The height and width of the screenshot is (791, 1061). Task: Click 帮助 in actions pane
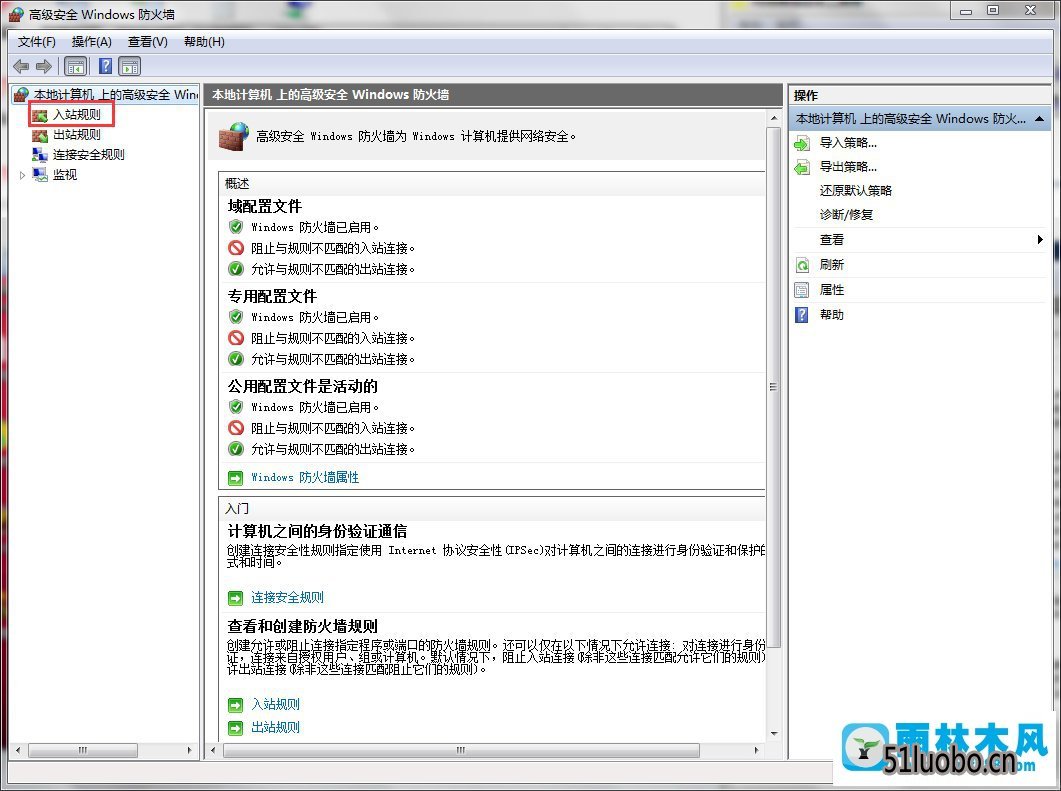pos(832,315)
